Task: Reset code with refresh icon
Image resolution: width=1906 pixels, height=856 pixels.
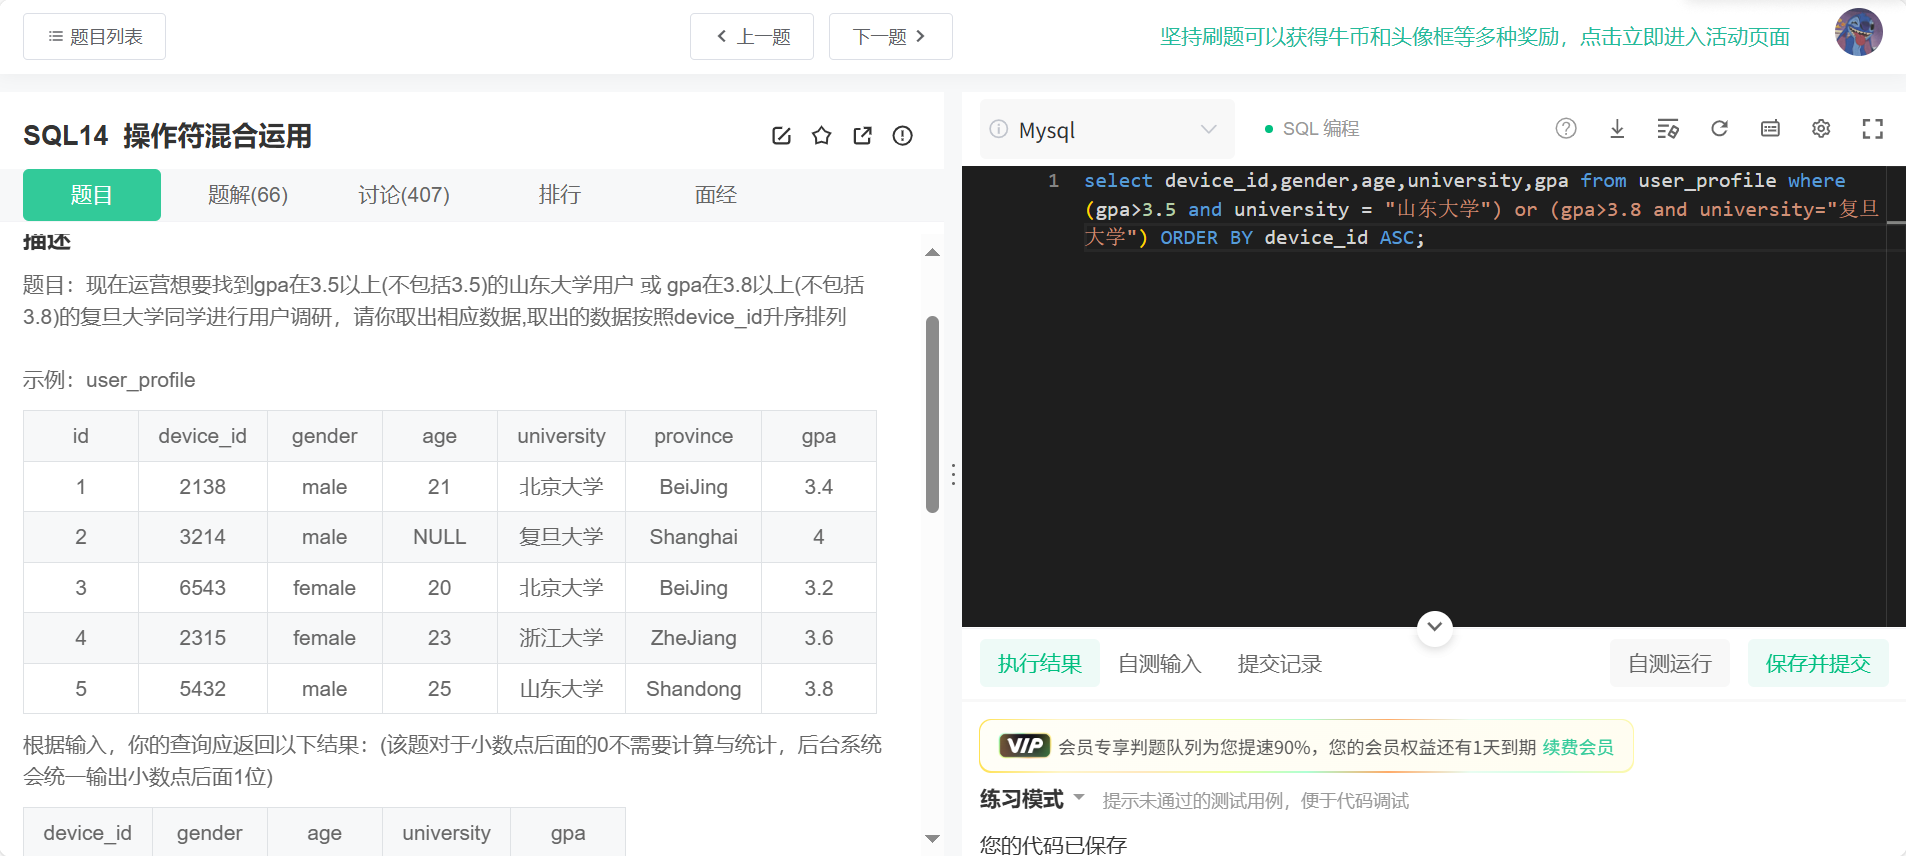Action: (1719, 128)
